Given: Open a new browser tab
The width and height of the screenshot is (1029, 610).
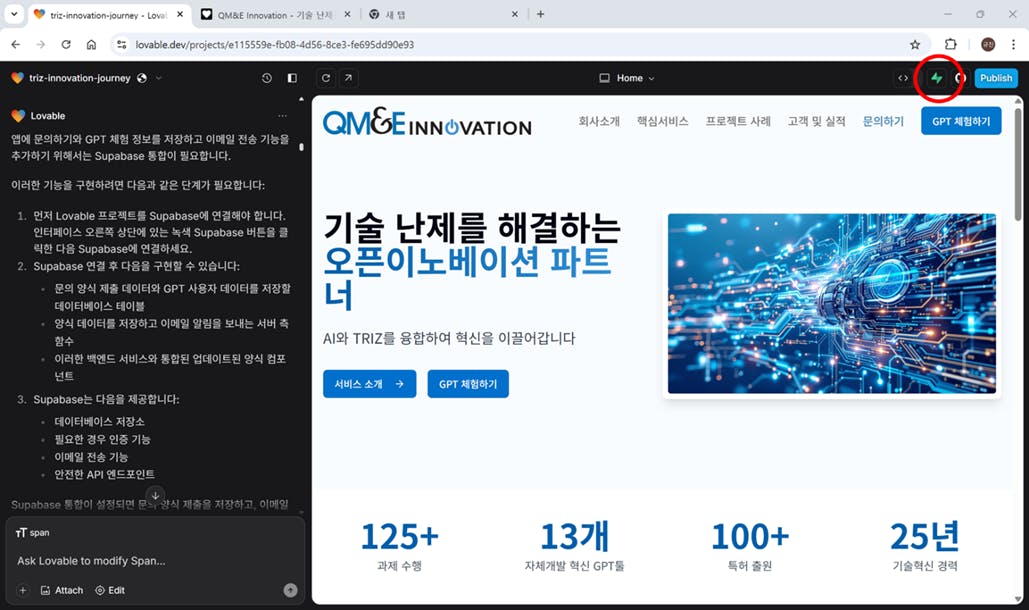Looking at the screenshot, I should (540, 14).
